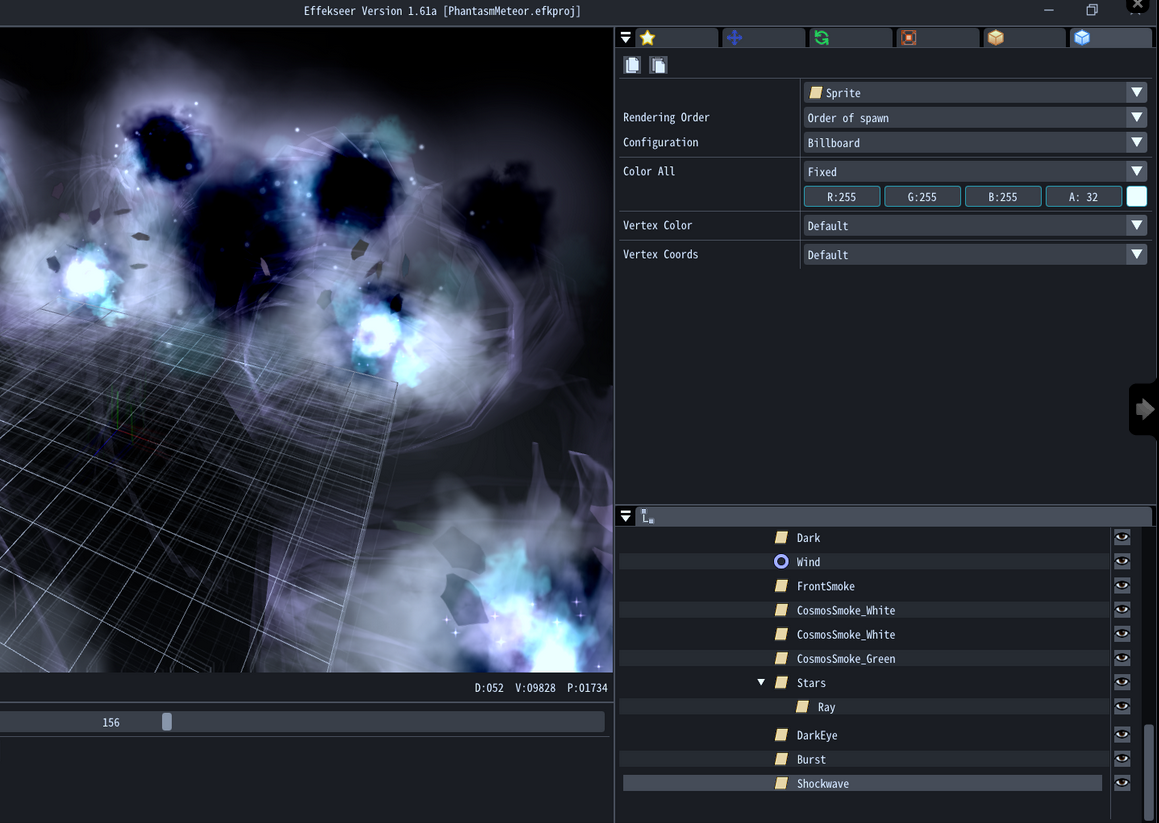Click the paste icon next to copy

pos(658,65)
